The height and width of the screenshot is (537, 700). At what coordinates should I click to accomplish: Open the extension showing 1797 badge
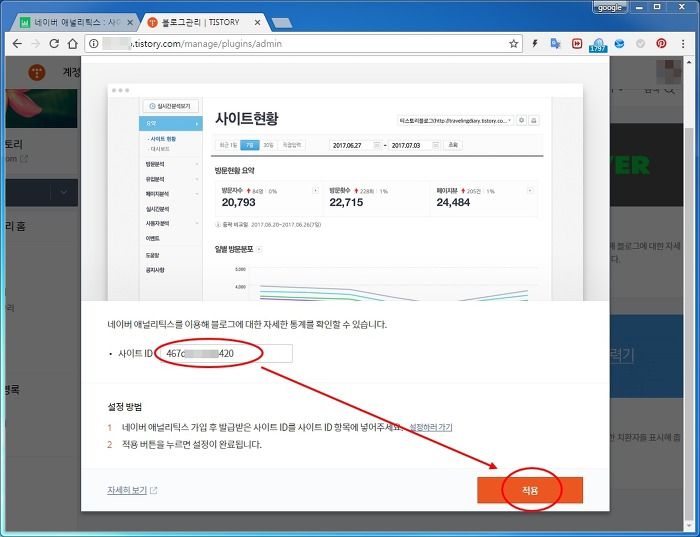pos(598,45)
